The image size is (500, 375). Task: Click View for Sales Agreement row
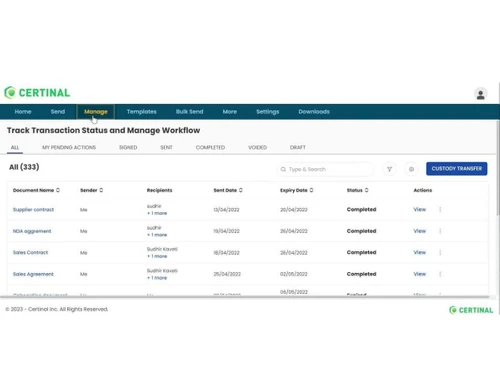tap(420, 274)
